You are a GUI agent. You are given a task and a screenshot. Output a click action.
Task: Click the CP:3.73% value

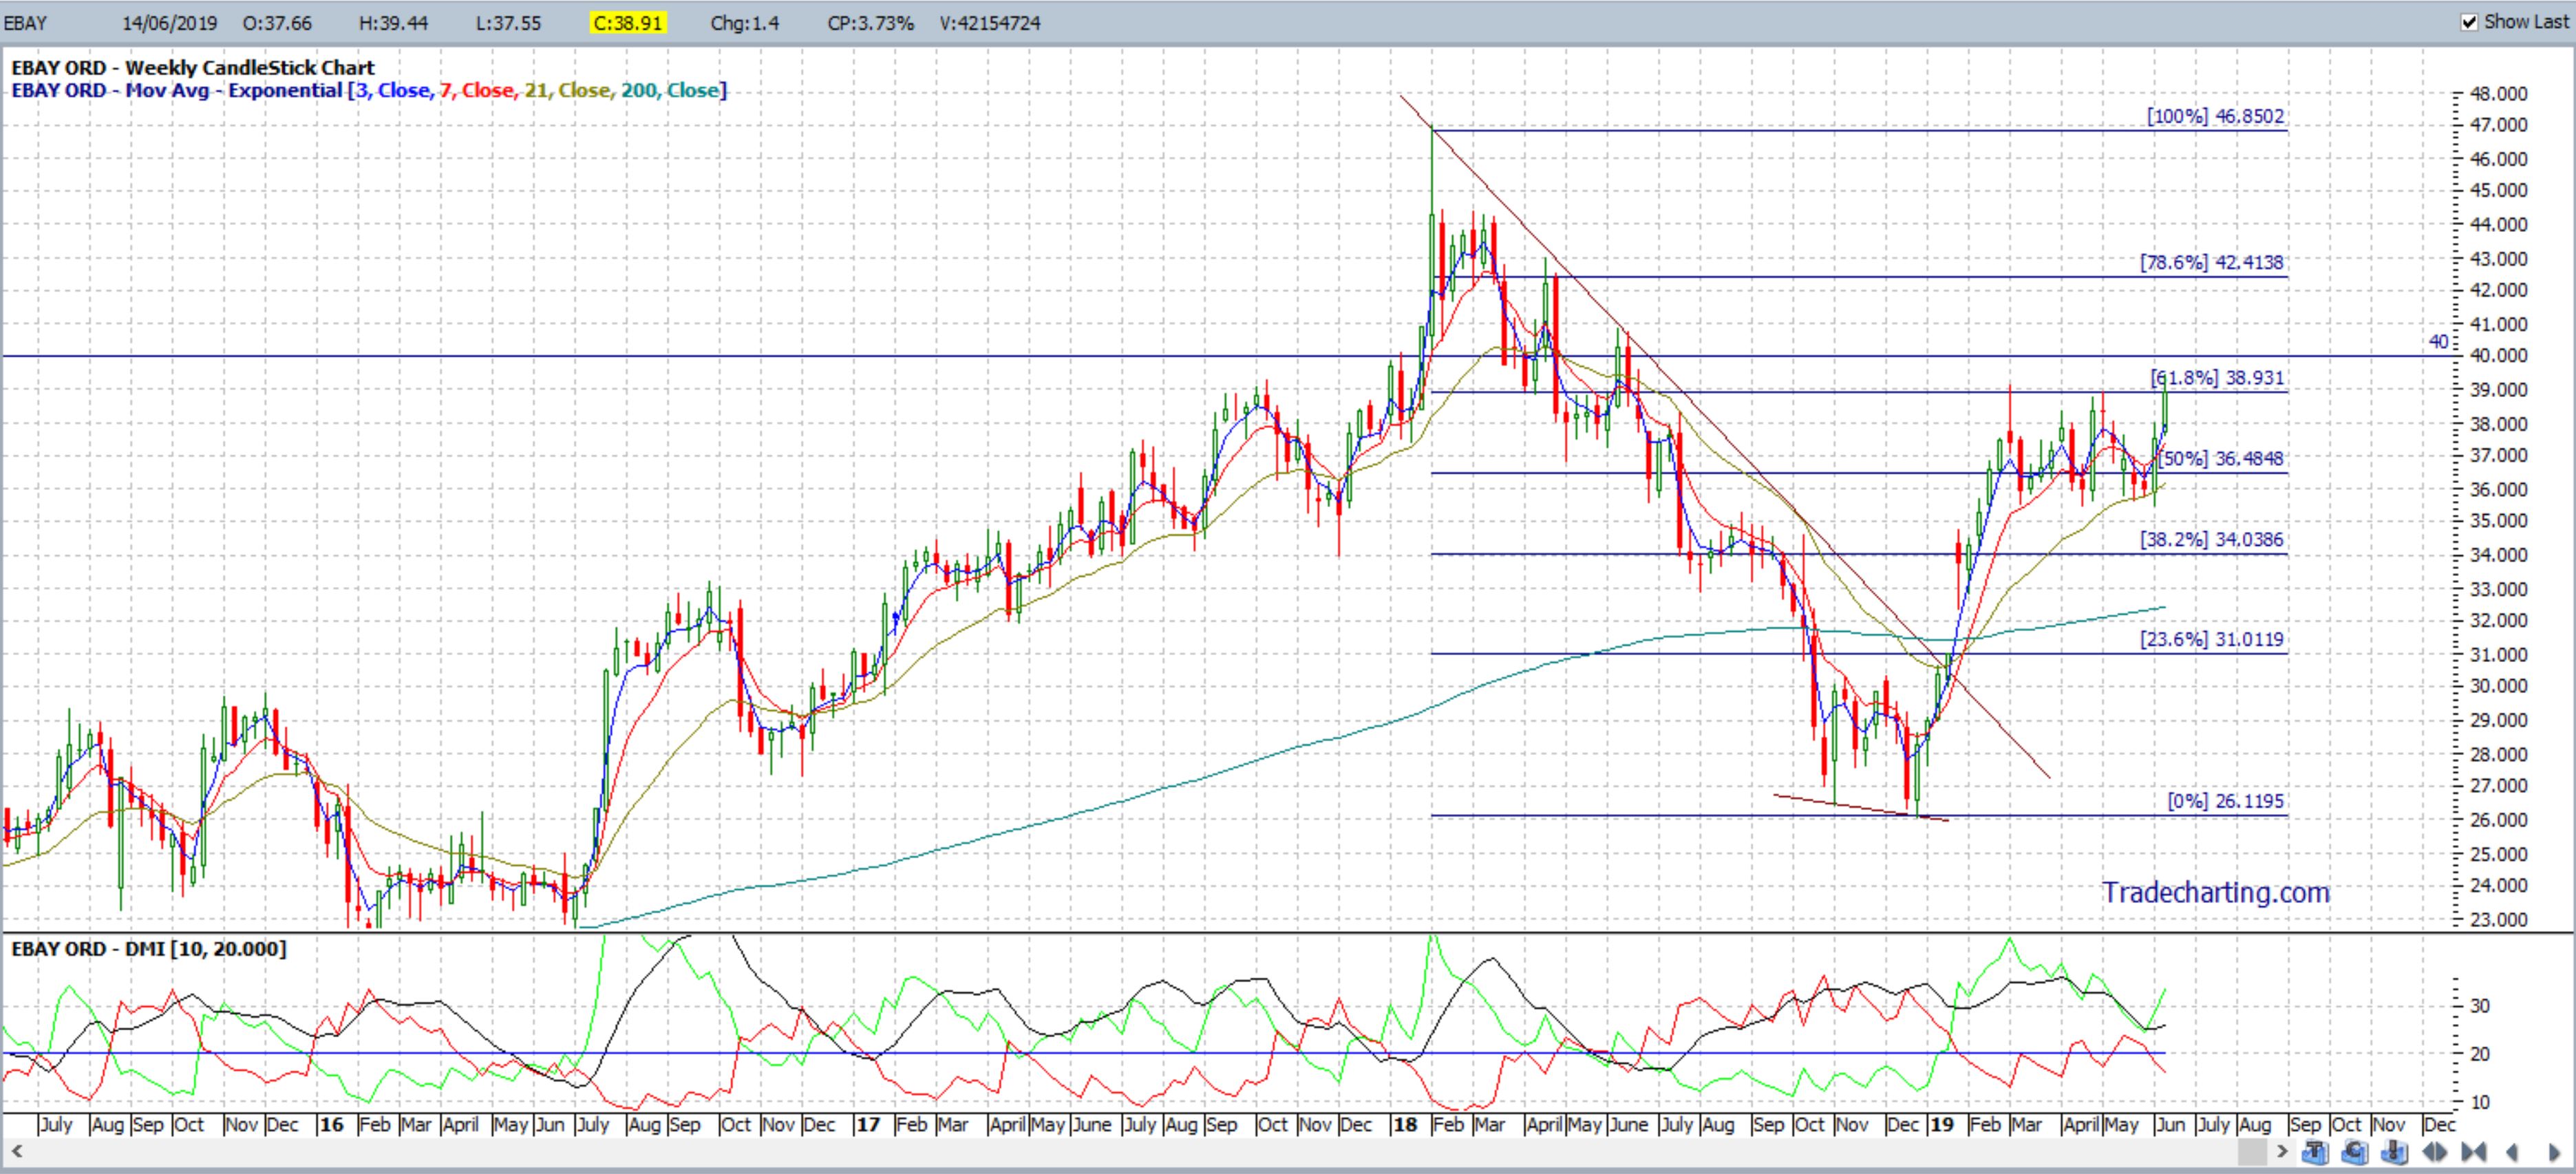click(x=870, y=23)
